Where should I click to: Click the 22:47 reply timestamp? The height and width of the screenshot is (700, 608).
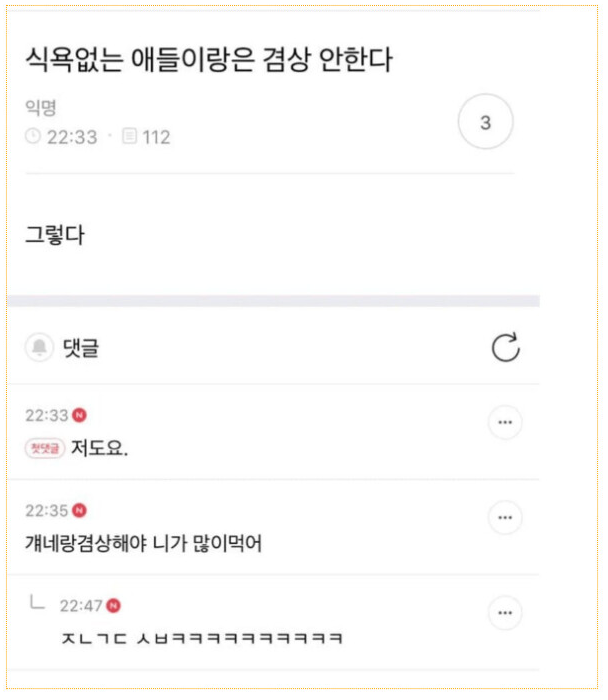[x=81, y=605]
